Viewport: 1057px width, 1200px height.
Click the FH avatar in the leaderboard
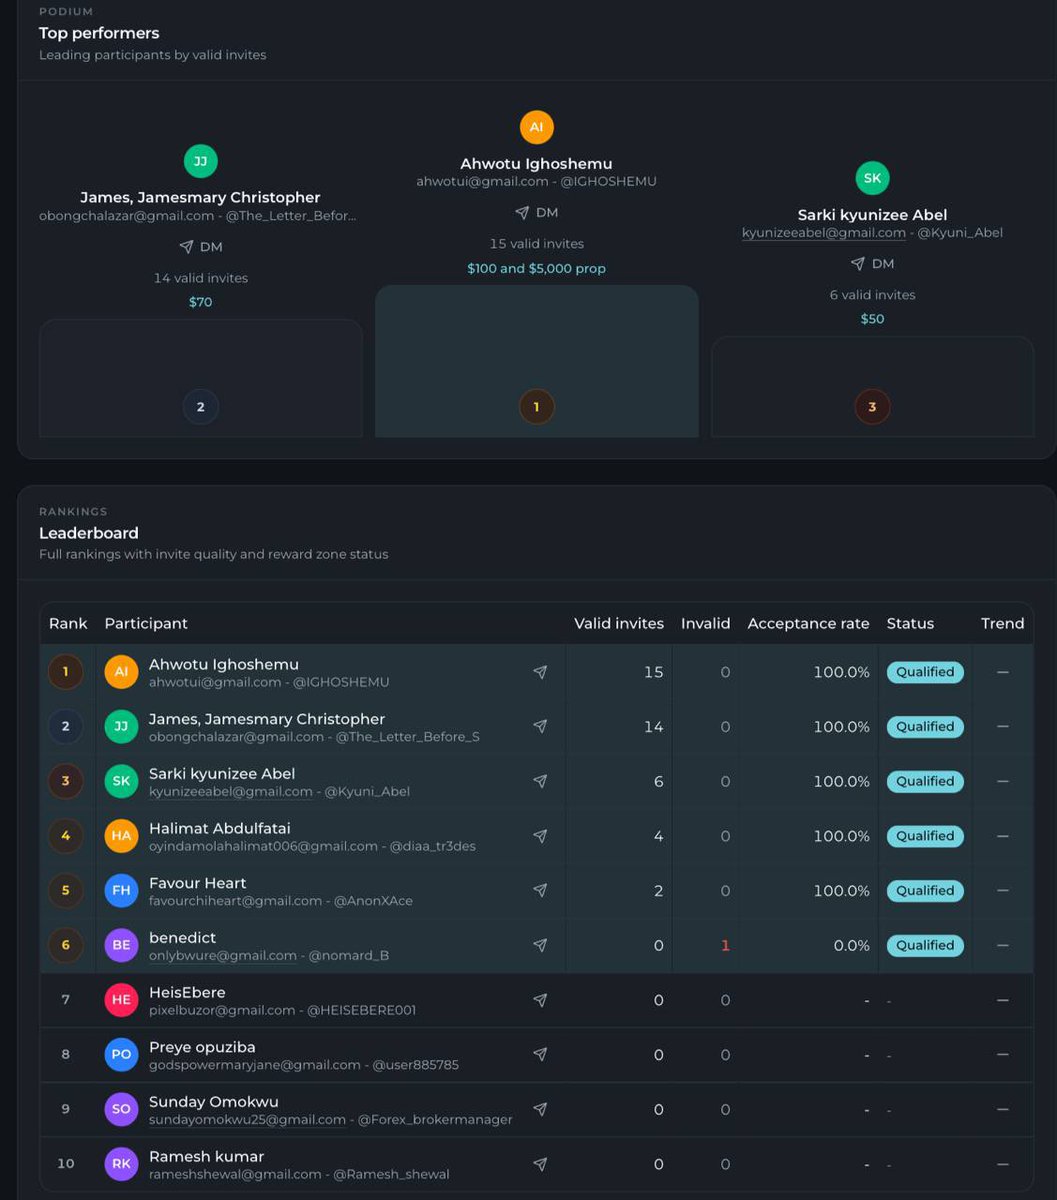tap(121, 890)
